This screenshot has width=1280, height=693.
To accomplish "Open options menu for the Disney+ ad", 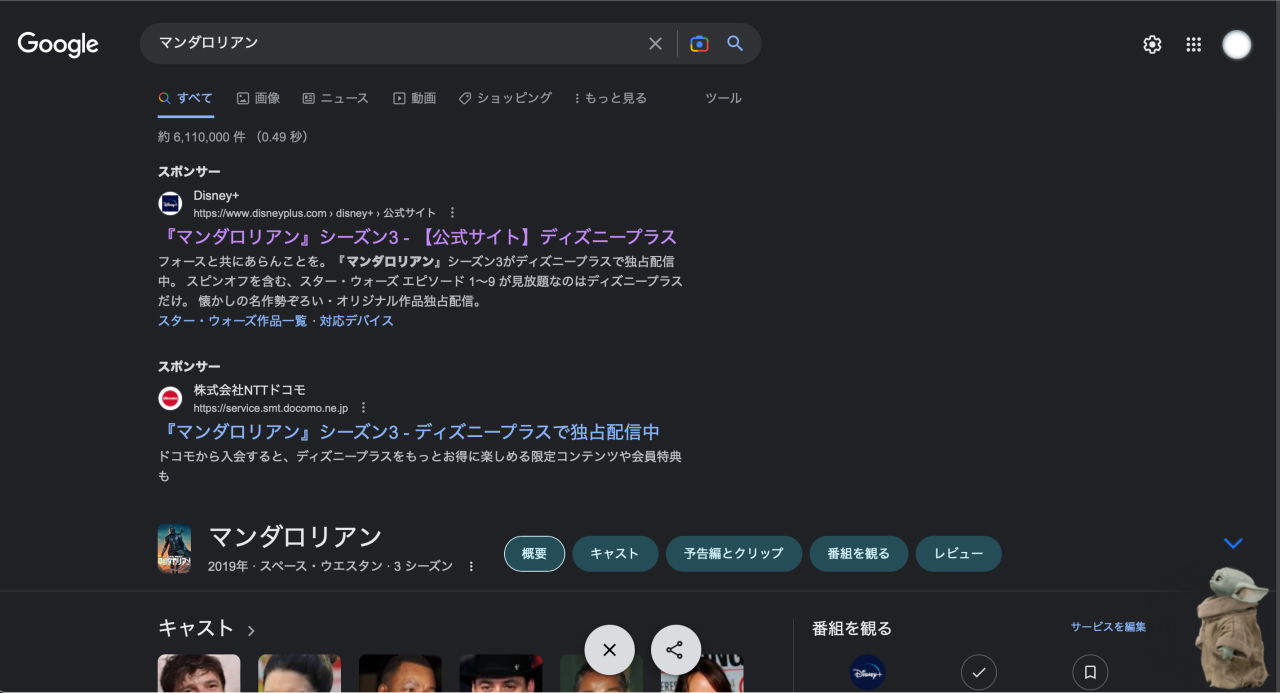I will click(453, 213).
